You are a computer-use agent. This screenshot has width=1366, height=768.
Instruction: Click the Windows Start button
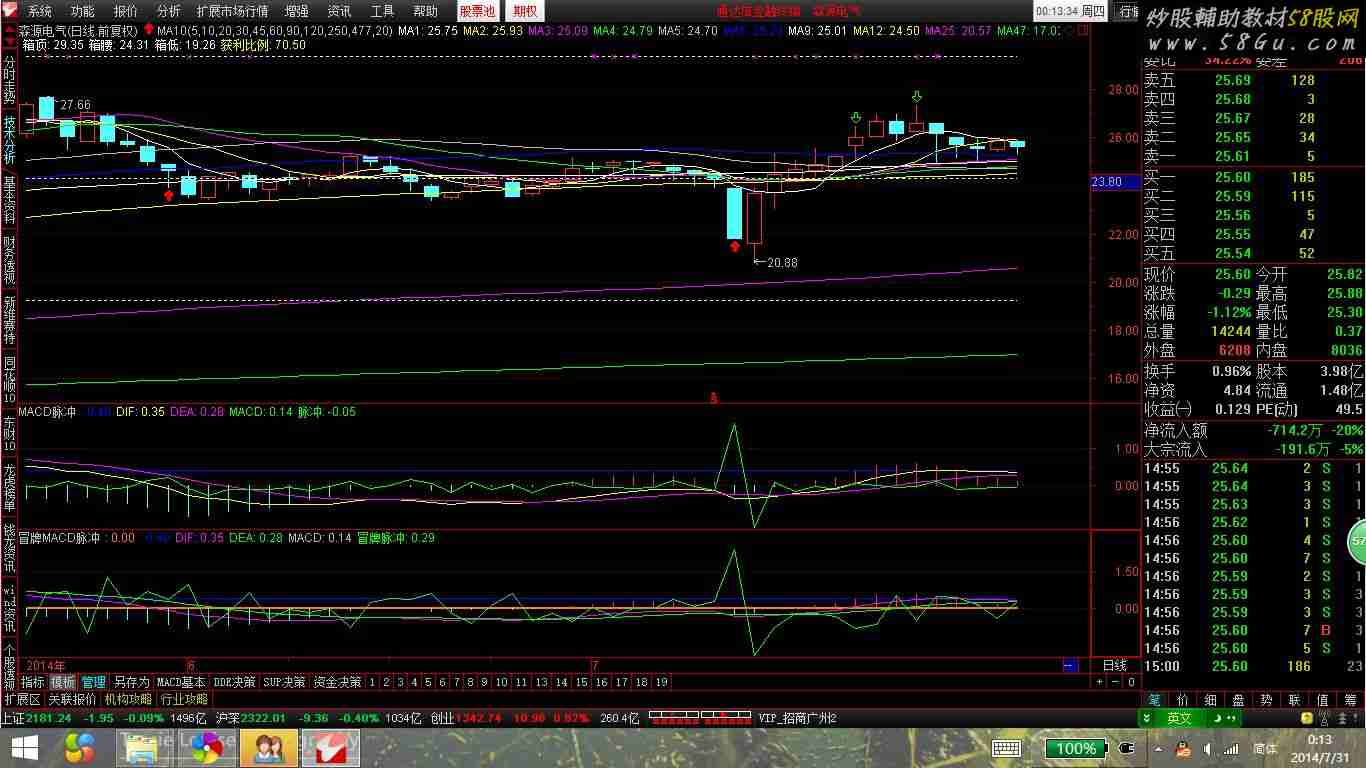click(x=24, y=748)
